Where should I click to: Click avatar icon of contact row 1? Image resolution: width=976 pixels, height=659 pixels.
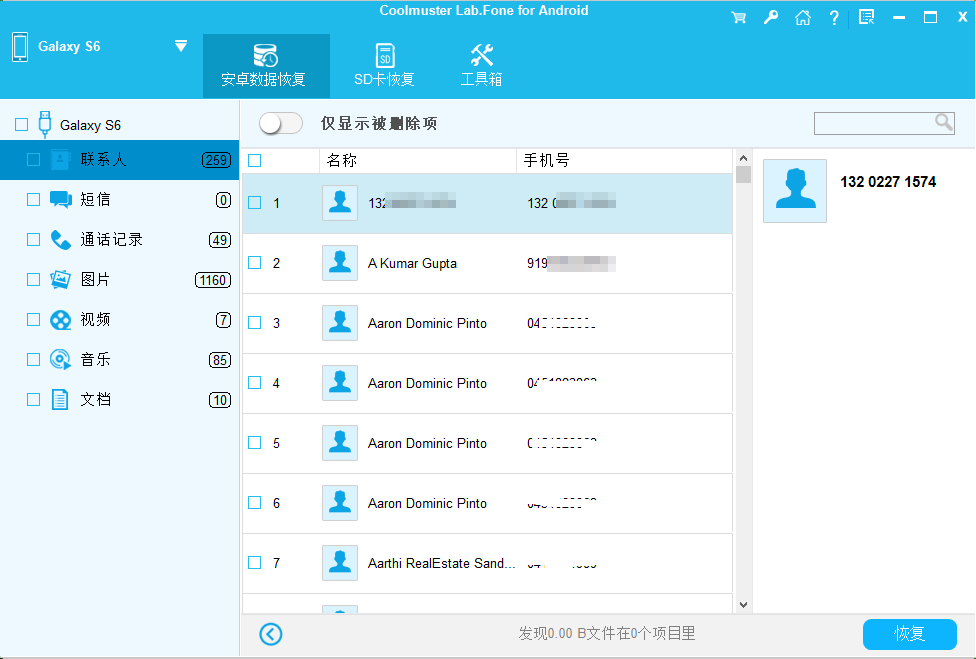(x=340, y=203)
